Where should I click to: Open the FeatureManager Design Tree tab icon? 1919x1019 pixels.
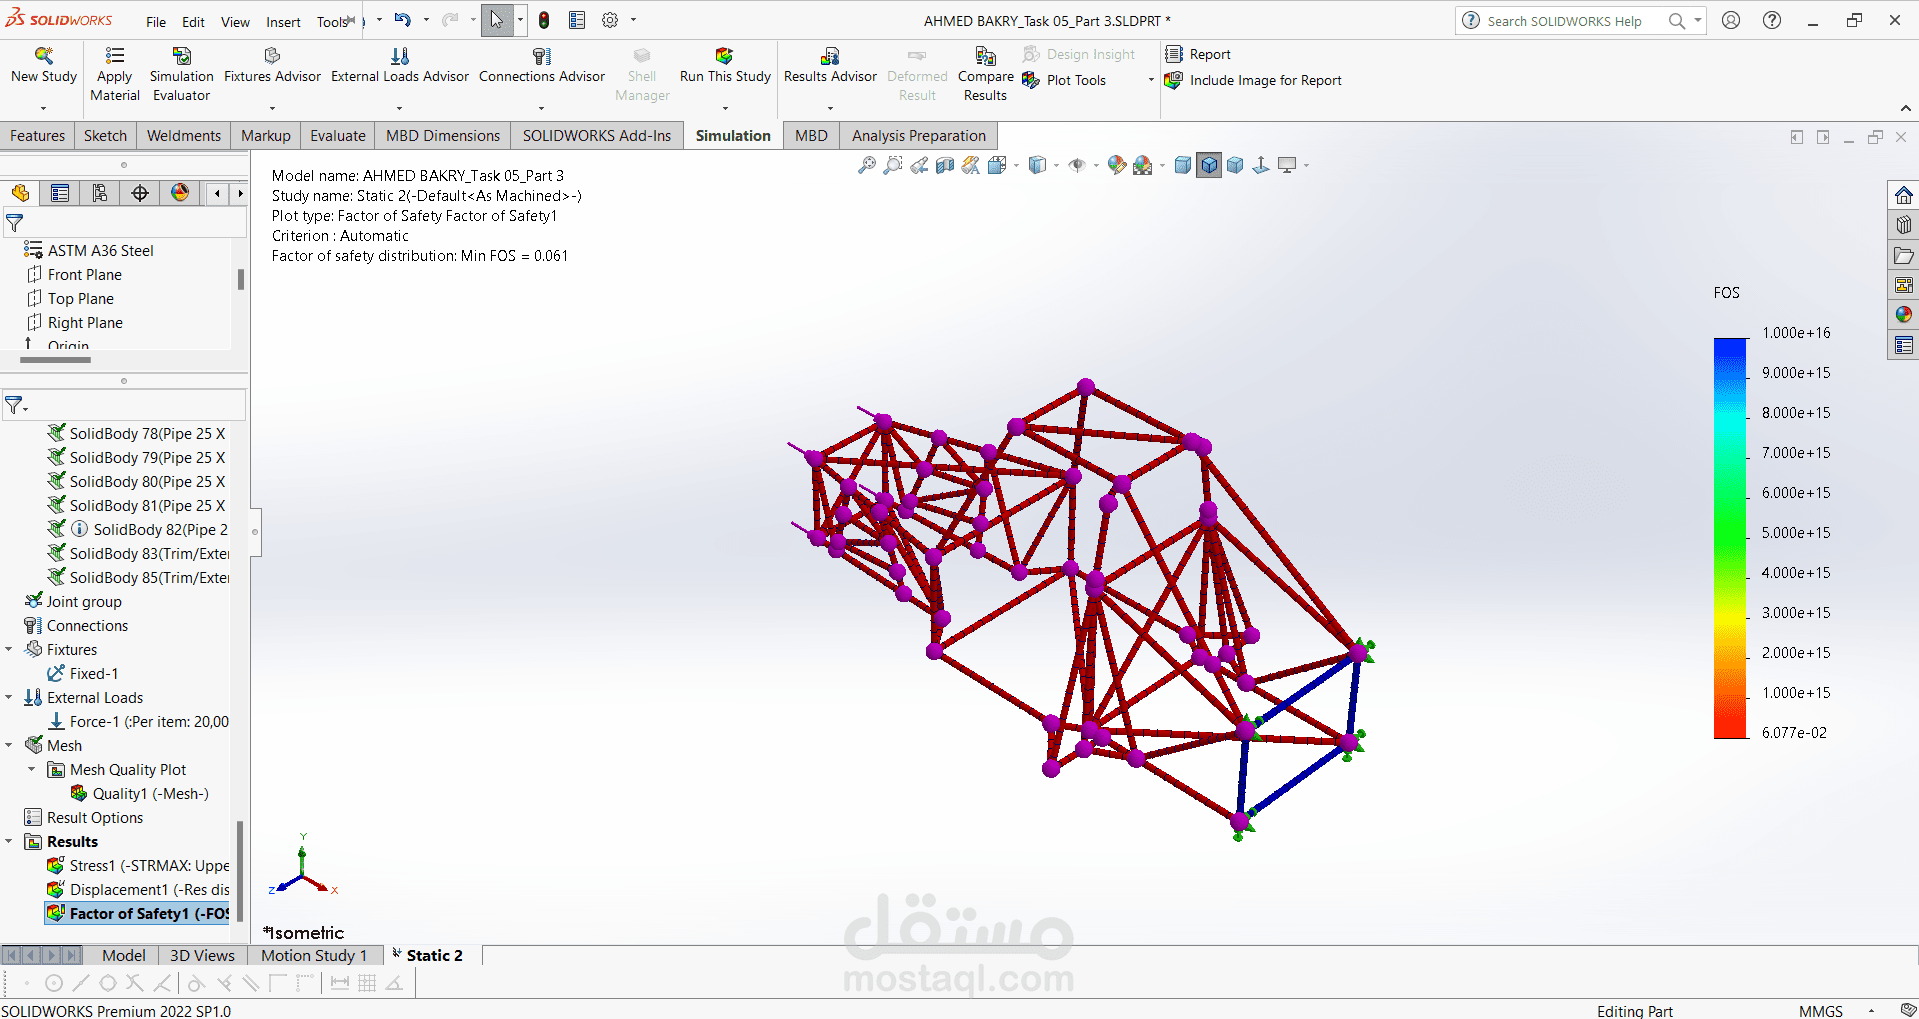(x=20, y=193)
